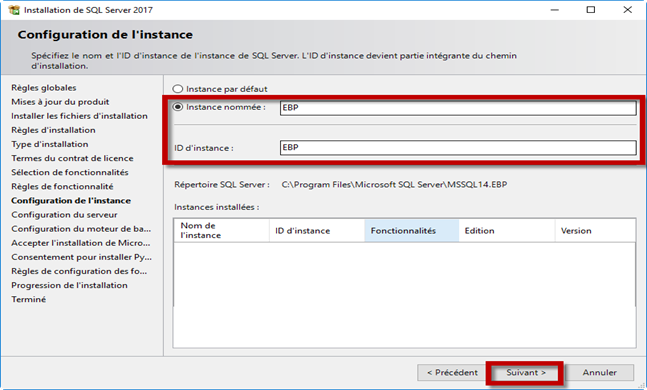Maximize the installation window

point(591,9)
